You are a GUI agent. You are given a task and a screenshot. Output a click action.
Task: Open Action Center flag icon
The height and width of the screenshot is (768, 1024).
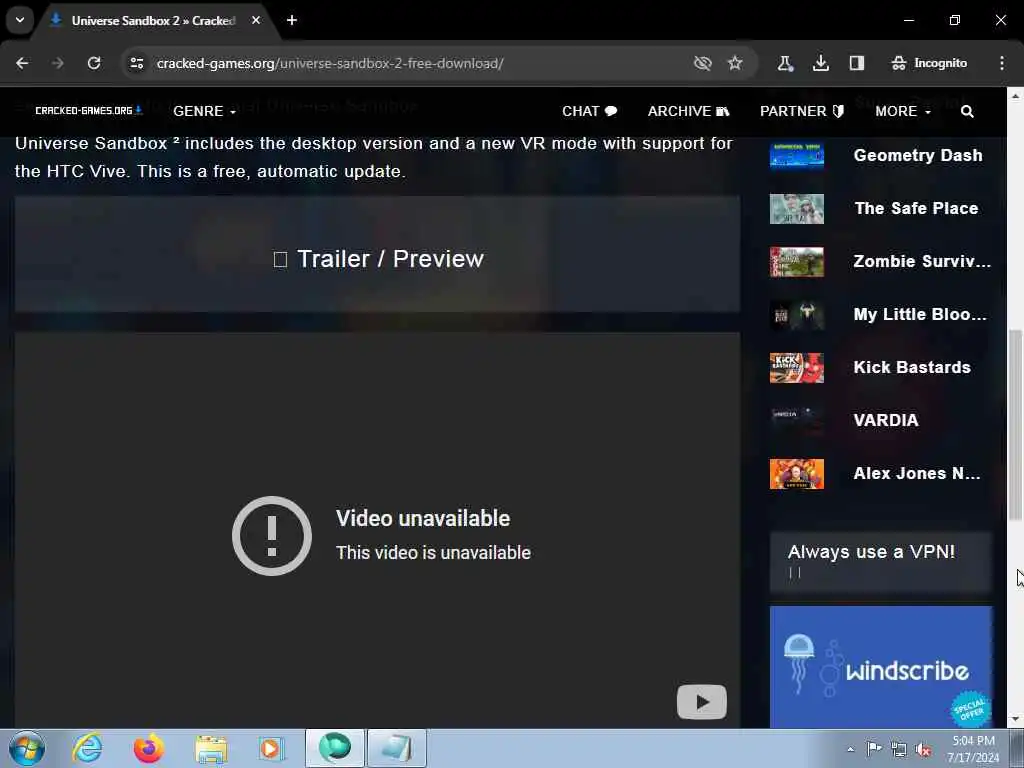pos(873,748)
